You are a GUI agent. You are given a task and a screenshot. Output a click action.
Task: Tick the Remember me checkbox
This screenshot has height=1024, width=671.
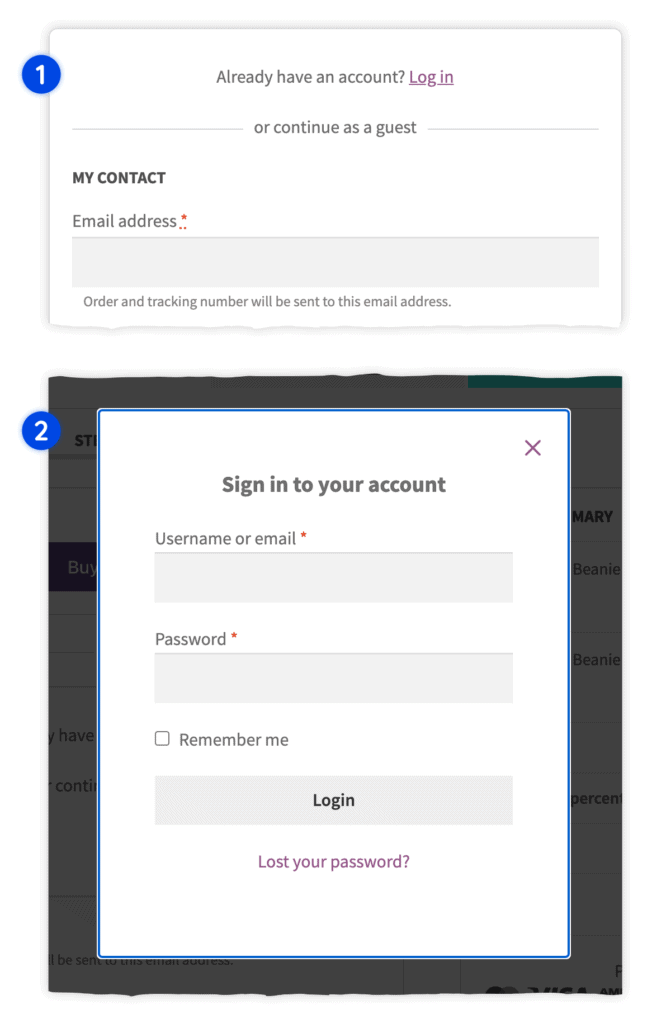click(162, 739)
